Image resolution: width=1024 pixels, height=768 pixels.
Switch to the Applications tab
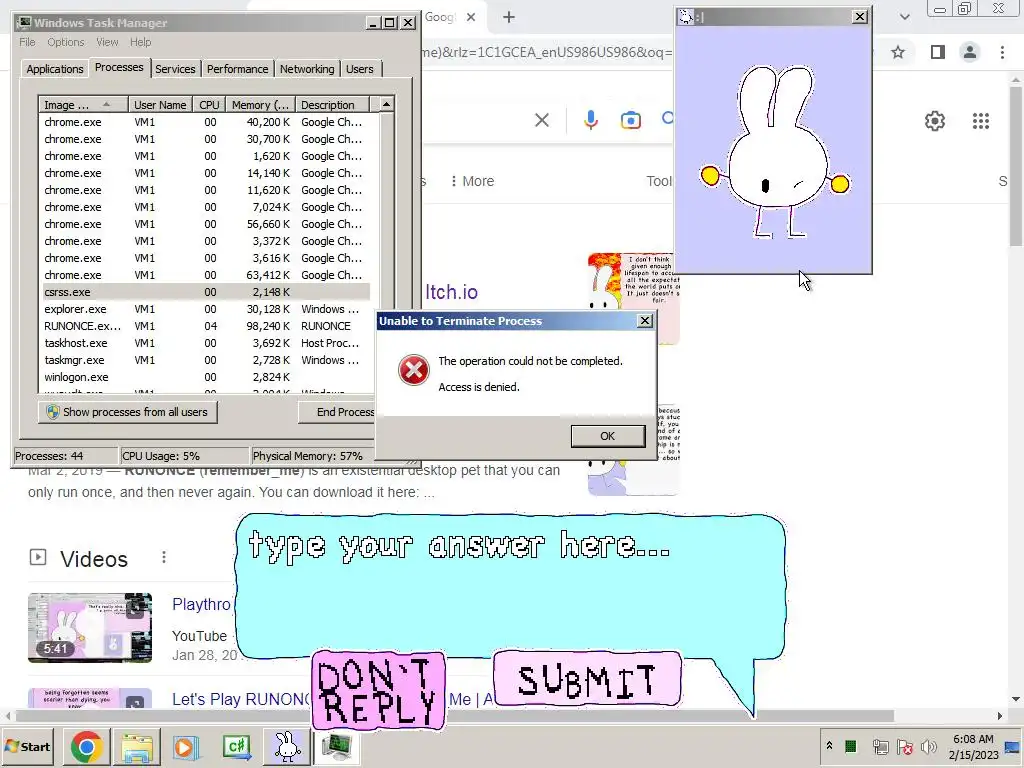(55, 69)
